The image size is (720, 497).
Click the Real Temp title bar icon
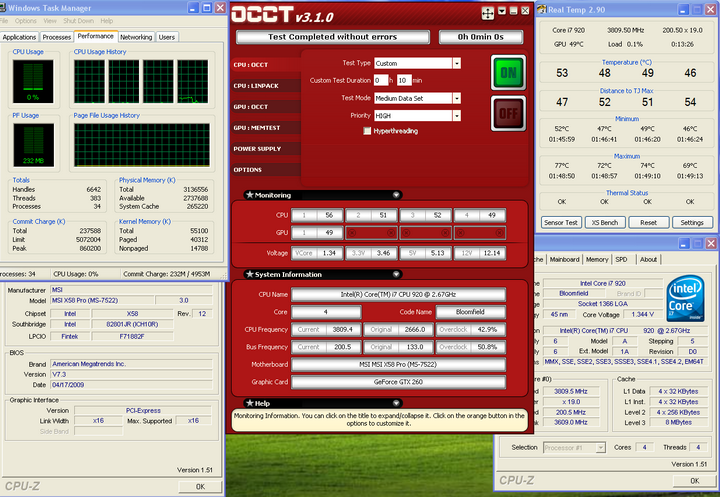[x=542, y=9]
